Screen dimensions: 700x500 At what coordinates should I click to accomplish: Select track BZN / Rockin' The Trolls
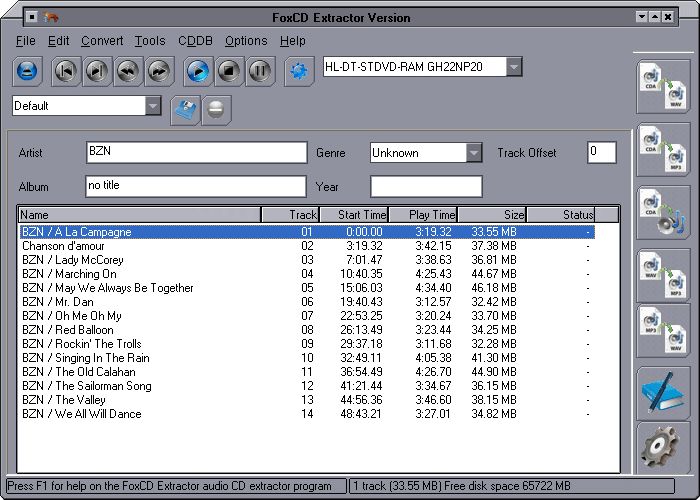[307, 344]
